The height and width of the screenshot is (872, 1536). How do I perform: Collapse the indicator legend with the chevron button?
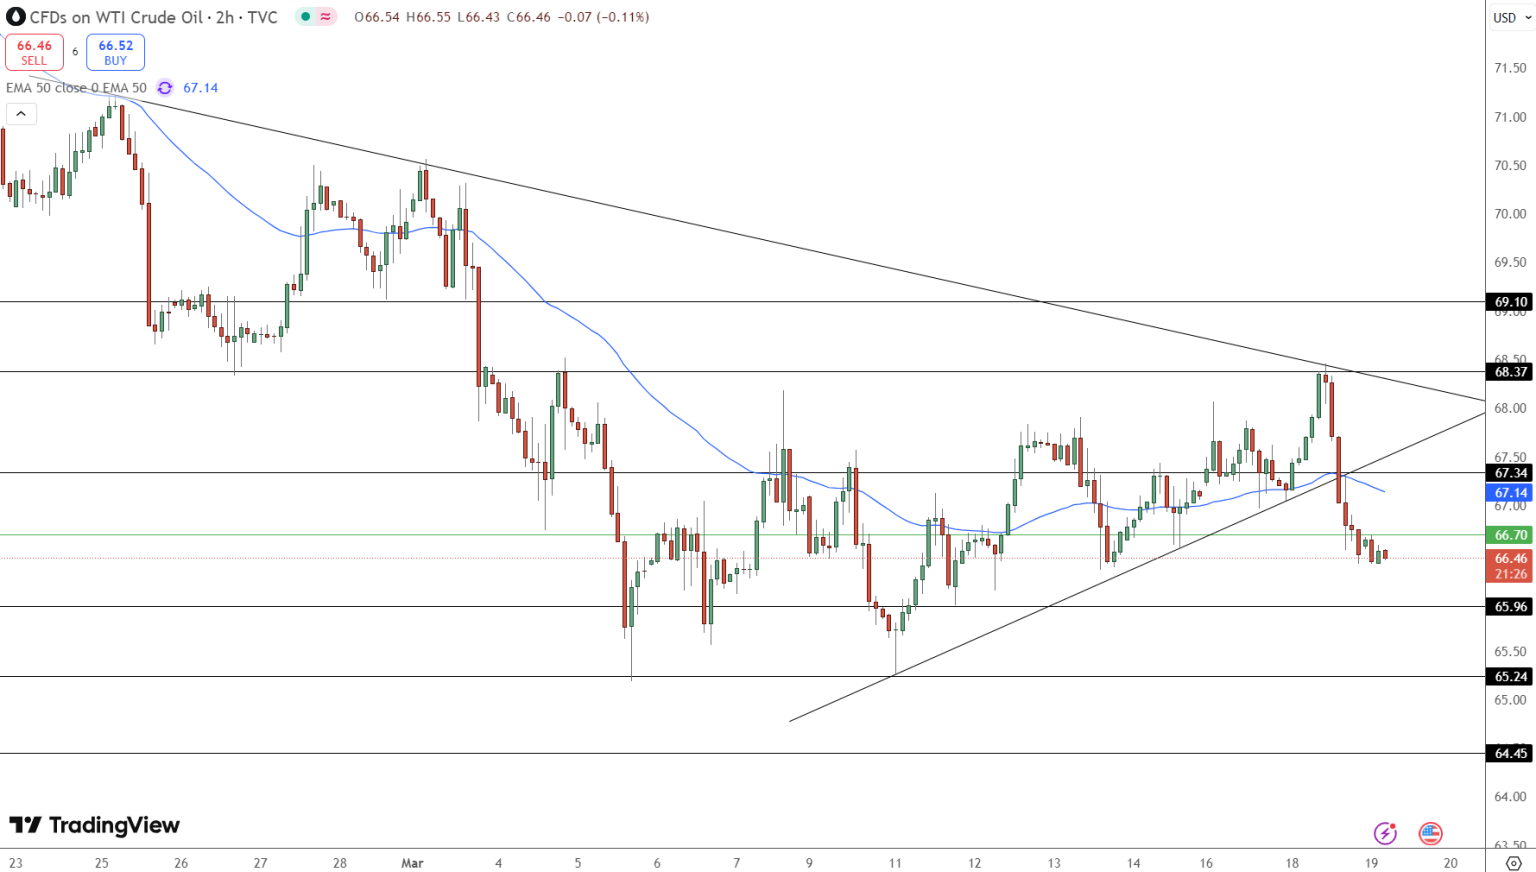click(21, 114)
